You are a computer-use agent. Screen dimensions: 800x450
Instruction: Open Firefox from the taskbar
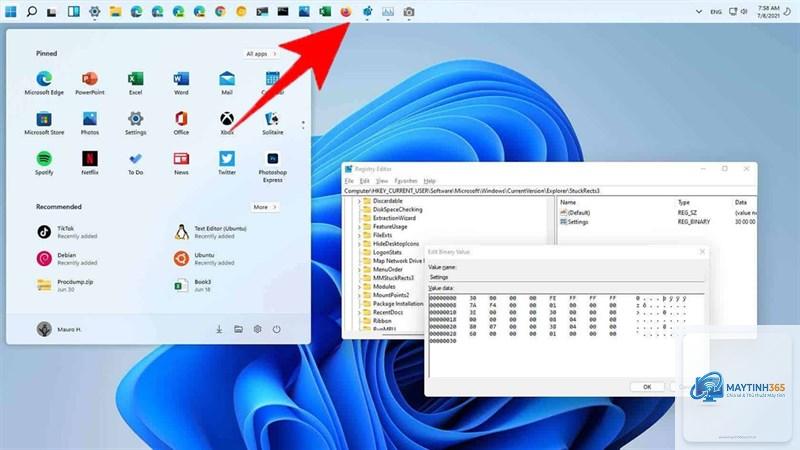click(345, 11)
